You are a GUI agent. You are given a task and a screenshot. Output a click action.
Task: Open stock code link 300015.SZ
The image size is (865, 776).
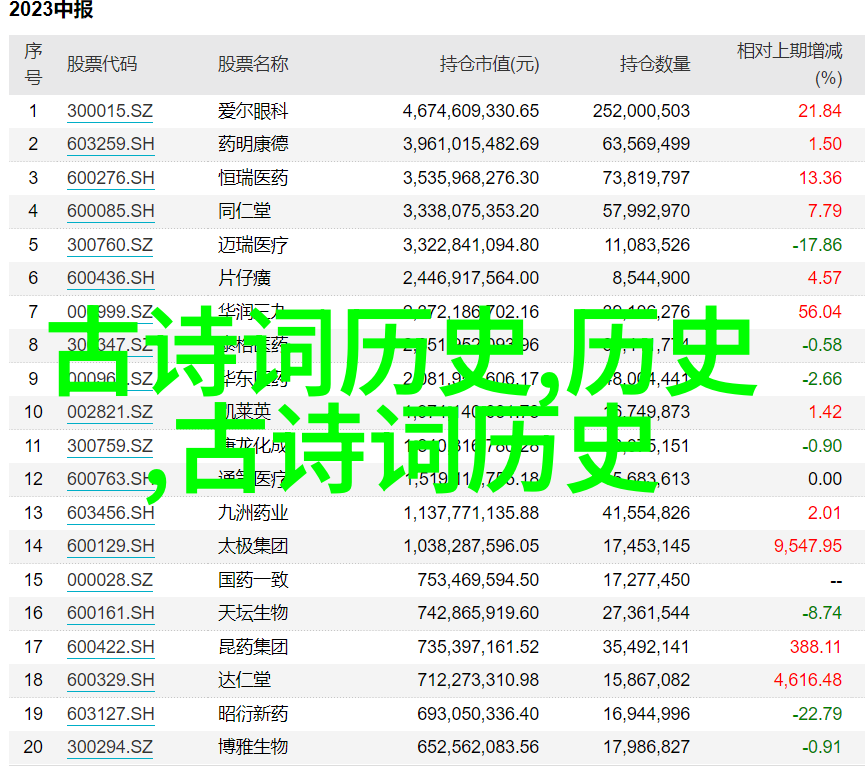[110, 111]
